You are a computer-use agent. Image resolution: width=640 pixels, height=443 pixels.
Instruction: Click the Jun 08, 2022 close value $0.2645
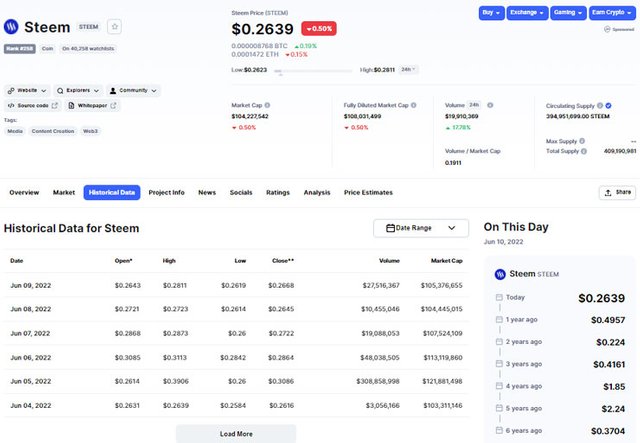(x=281, y=309)
